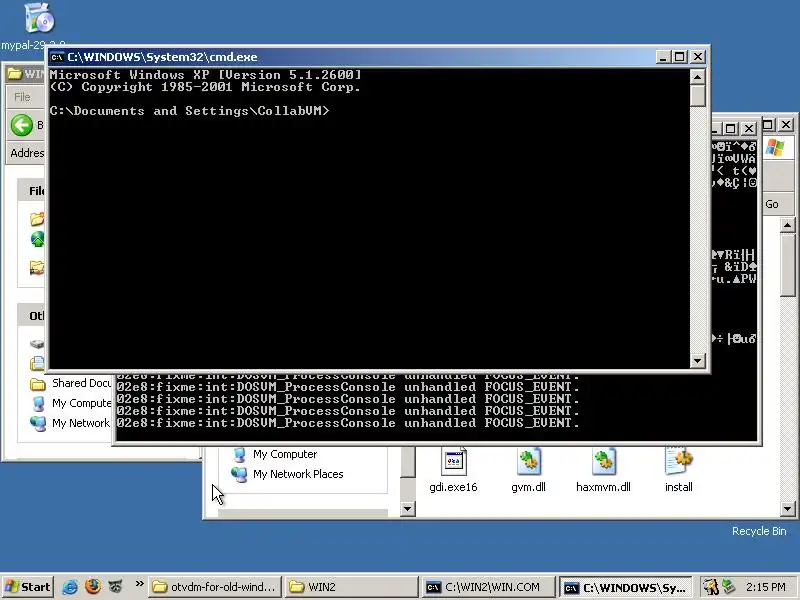Select the gvm.dll file

point(529,471)
